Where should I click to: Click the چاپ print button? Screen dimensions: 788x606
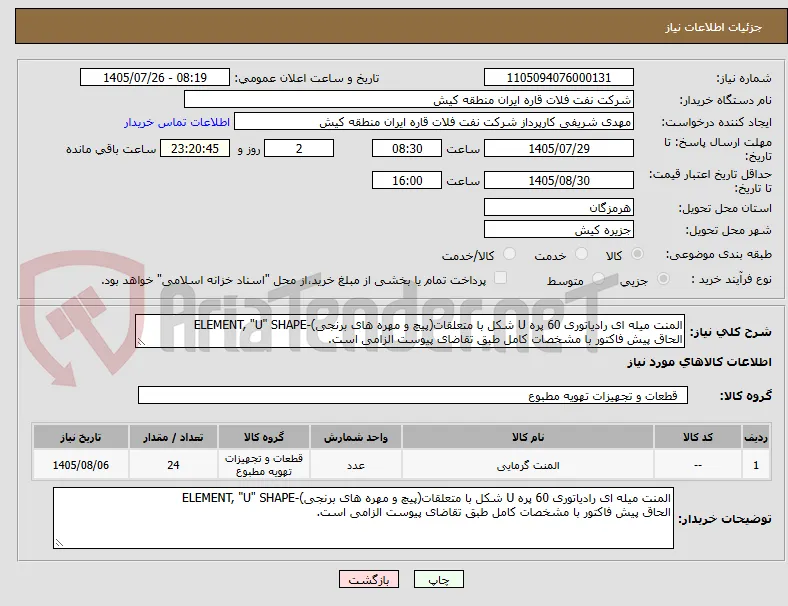(x=439, y=579)
